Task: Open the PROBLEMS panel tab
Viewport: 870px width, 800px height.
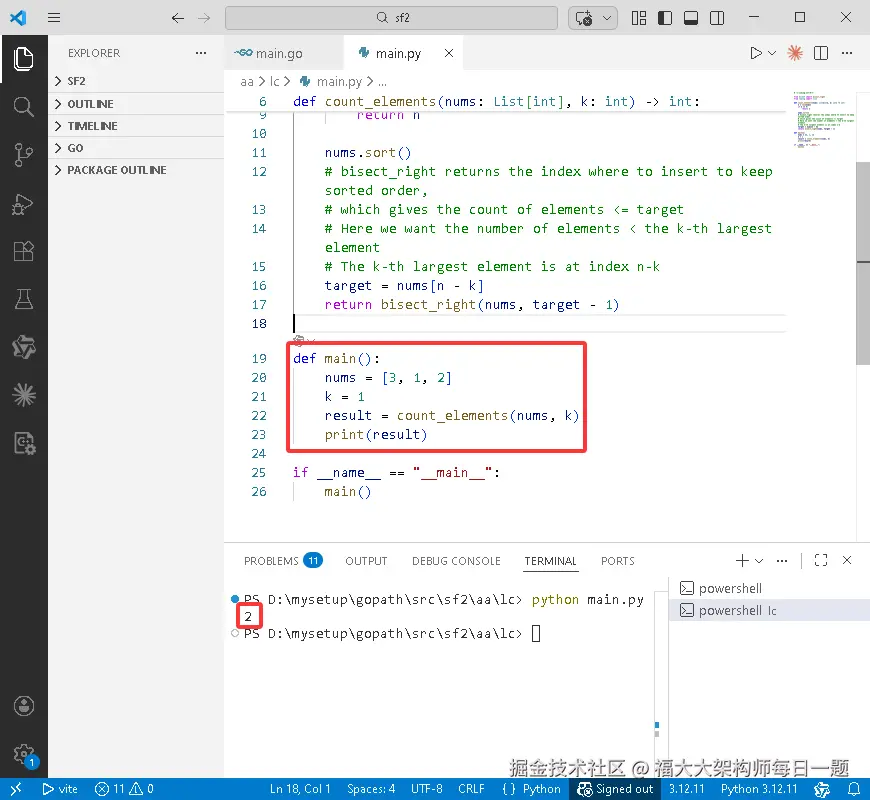Action: [x=282, y=561]
